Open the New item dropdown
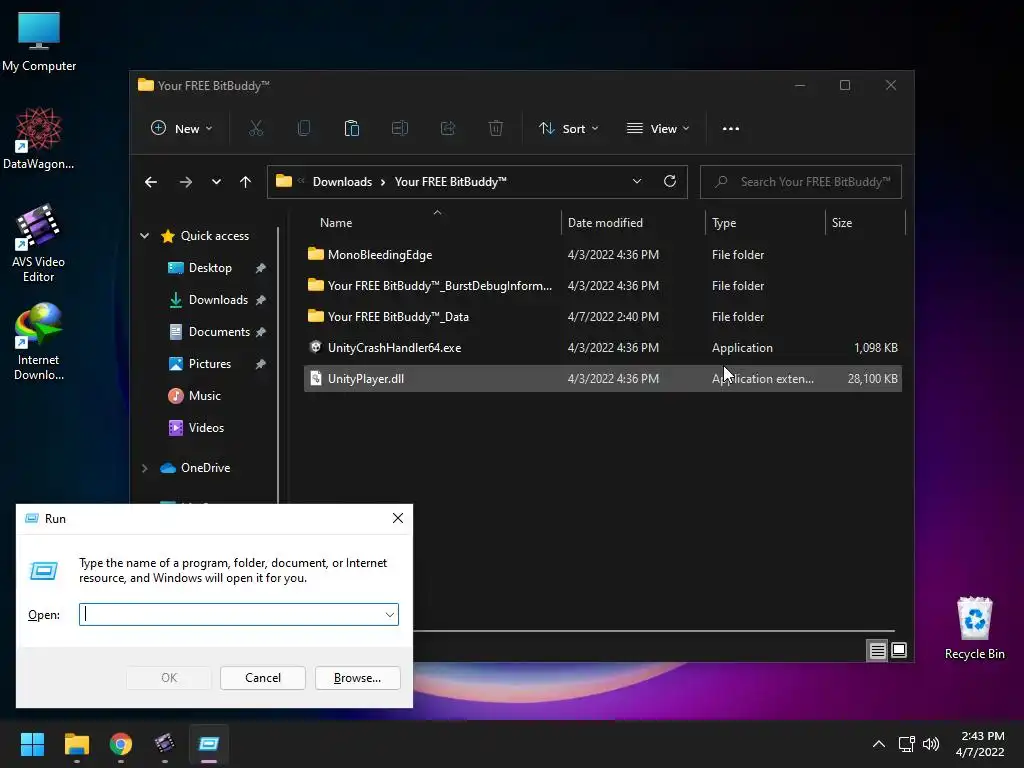Image resolution: width=1024 pixels, height=768 pixels. pos(181,129)
